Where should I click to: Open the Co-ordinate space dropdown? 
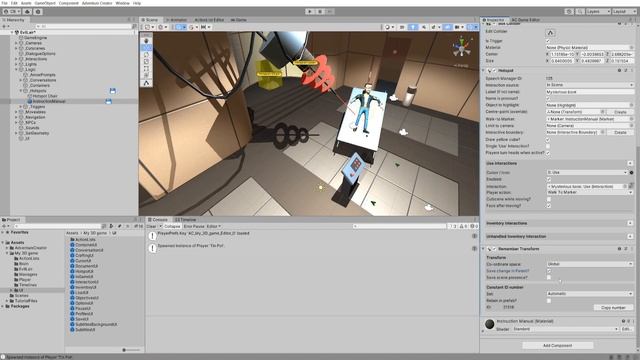[x=590, y=264]
